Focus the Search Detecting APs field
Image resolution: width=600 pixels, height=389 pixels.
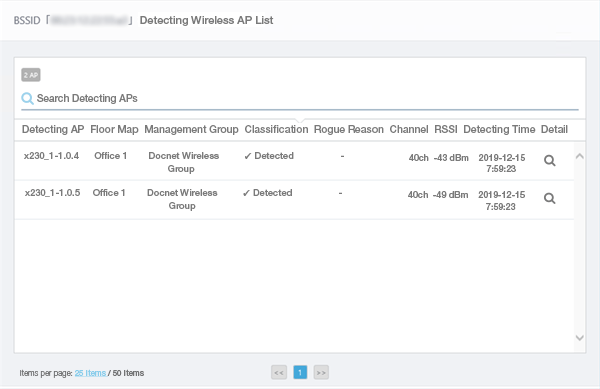(300, 99)
